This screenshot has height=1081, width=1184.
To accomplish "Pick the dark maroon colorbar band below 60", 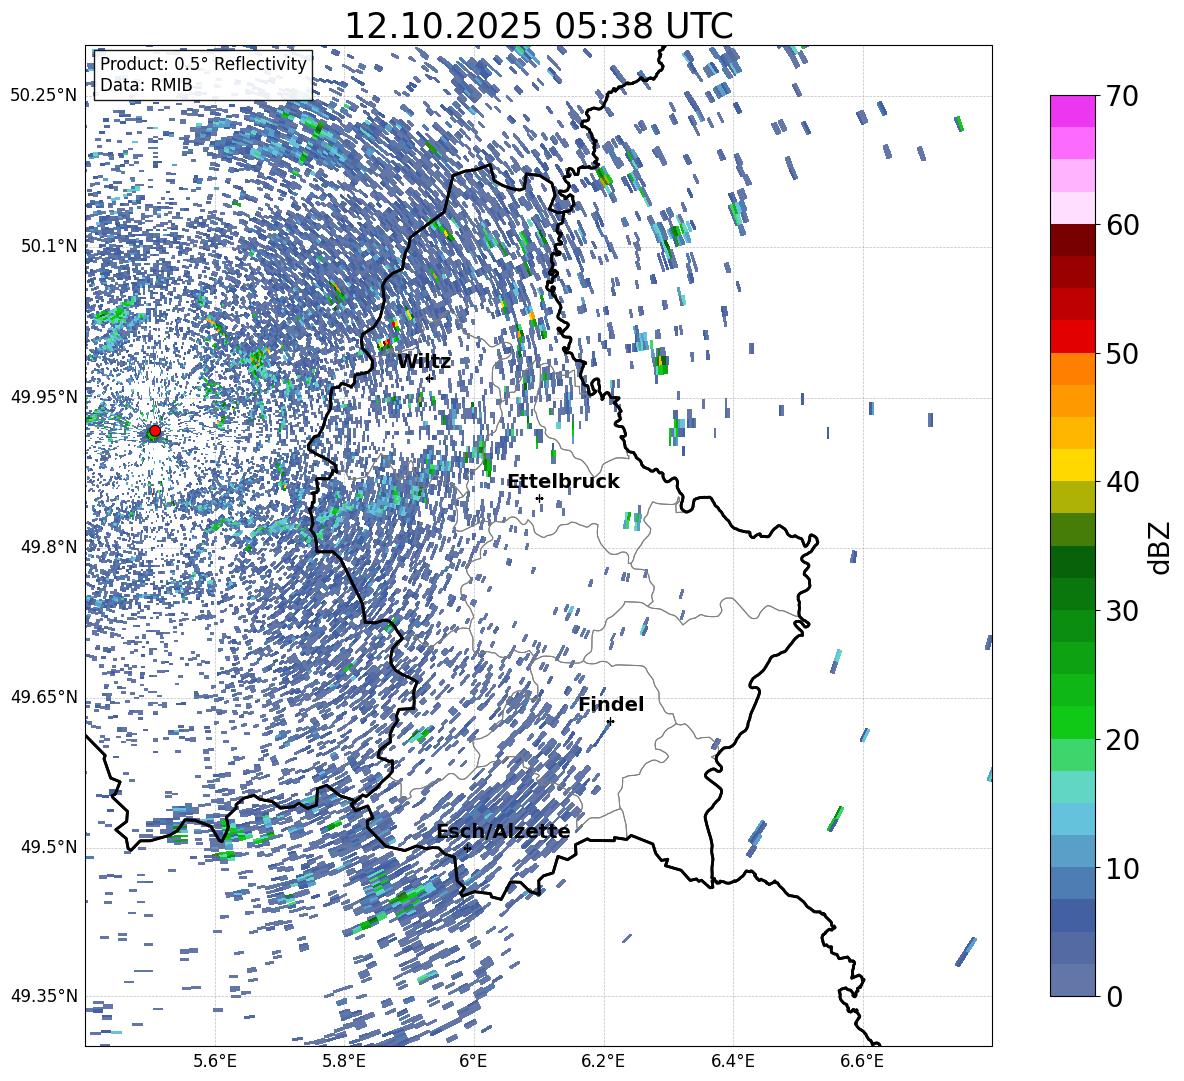I will click(1072, 241).
